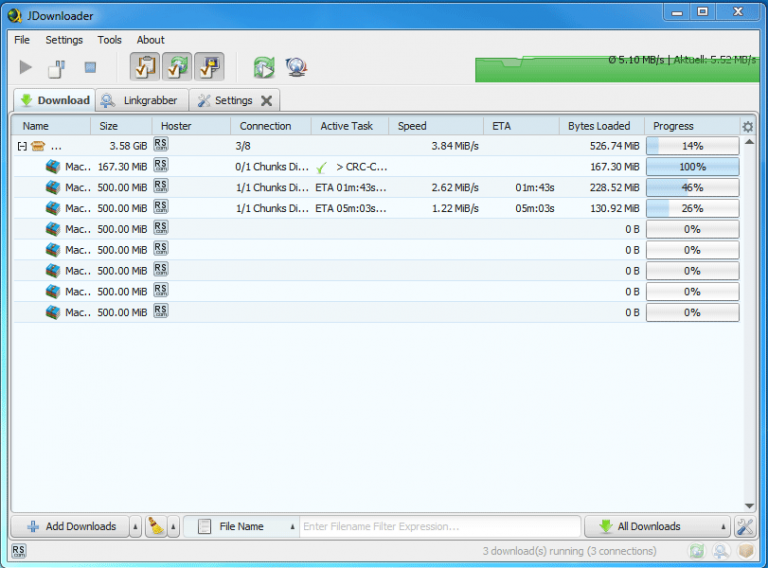Sort by the Size column header

121,126
